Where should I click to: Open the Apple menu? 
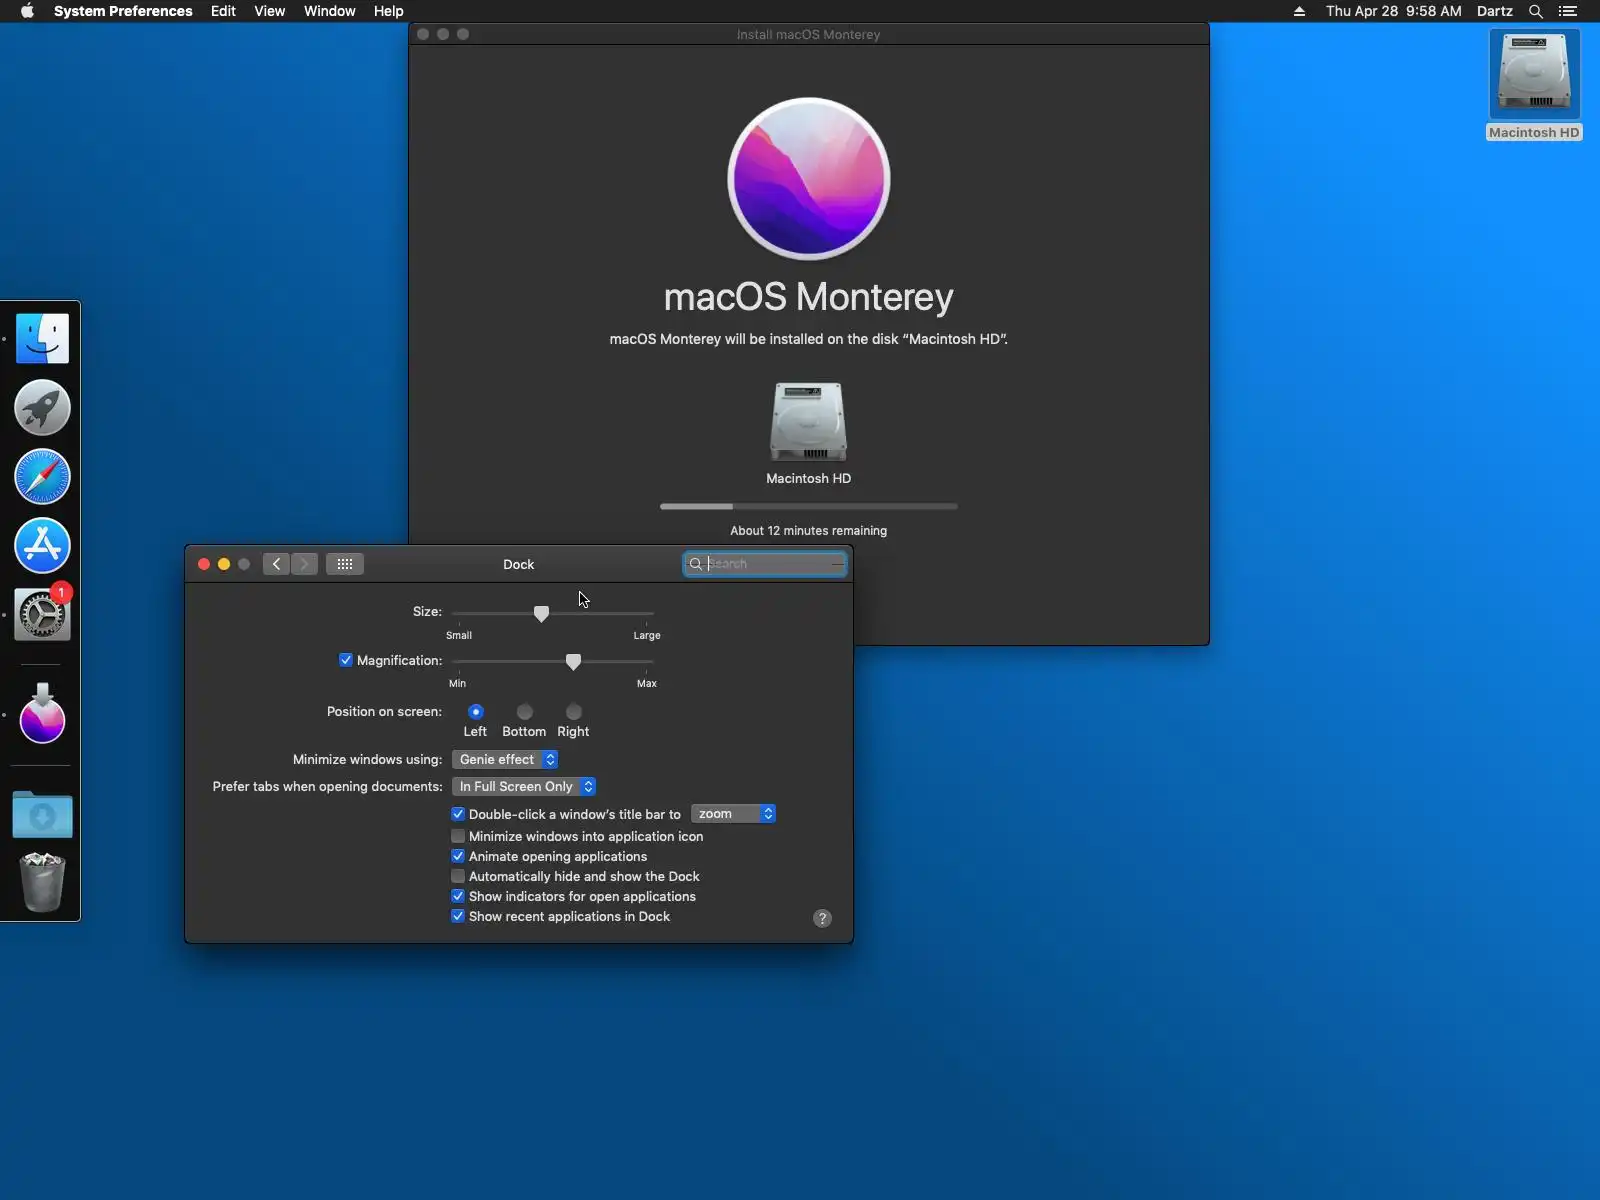click(27, 11)
